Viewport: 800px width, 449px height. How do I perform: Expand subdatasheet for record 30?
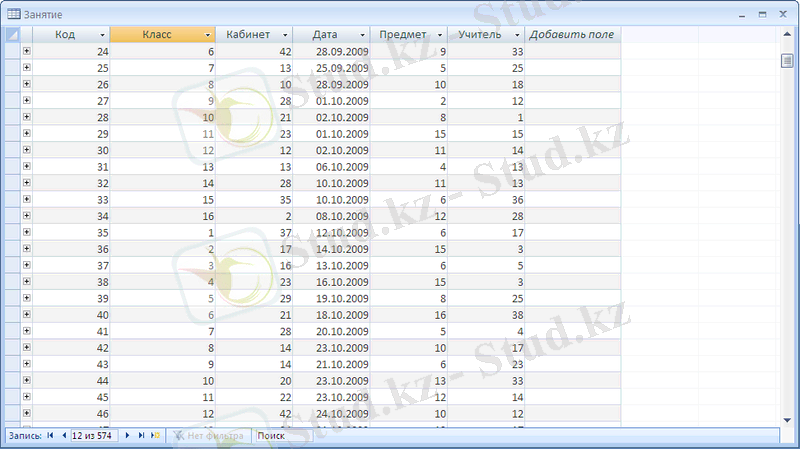click(27, 149)
